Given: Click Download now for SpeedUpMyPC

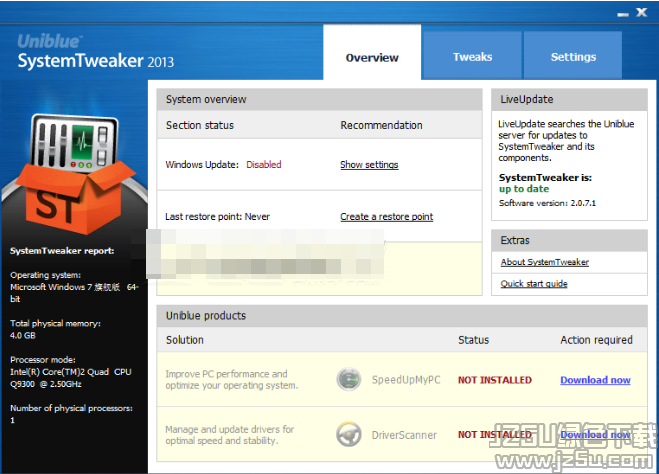Looking at the screenshot, I should [595, 380].
